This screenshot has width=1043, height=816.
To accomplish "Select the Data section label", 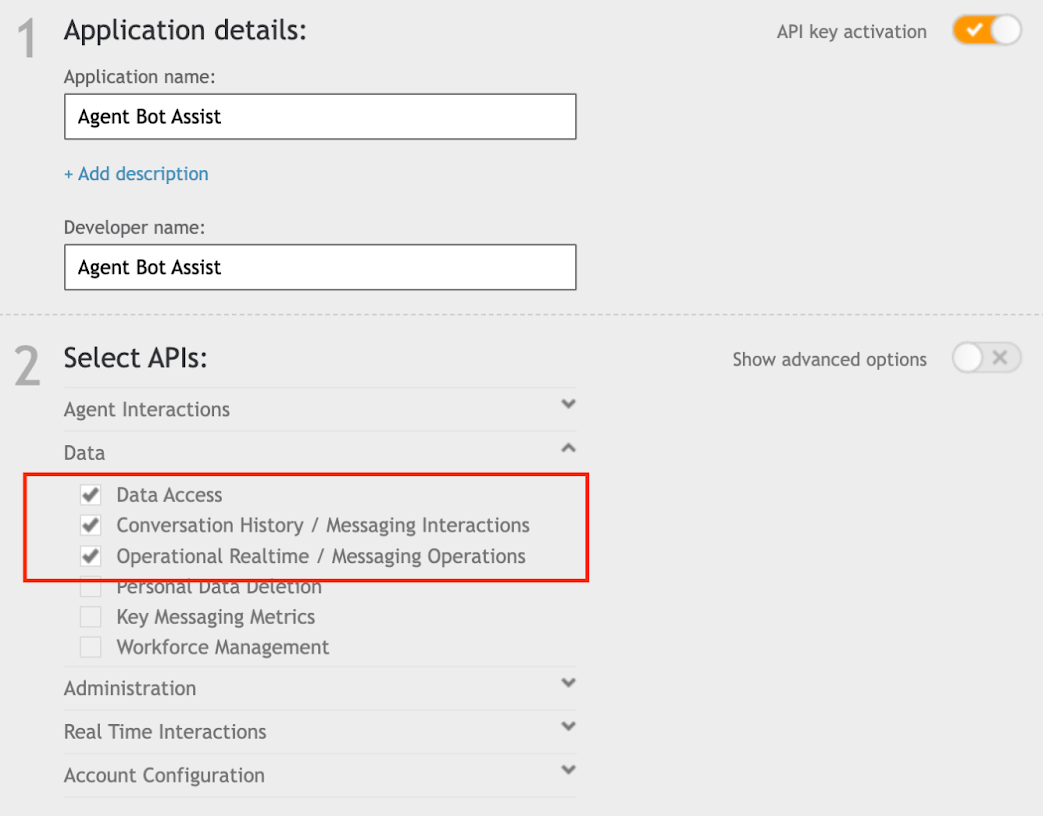I will pyautogui.click(x=84, y=453).
